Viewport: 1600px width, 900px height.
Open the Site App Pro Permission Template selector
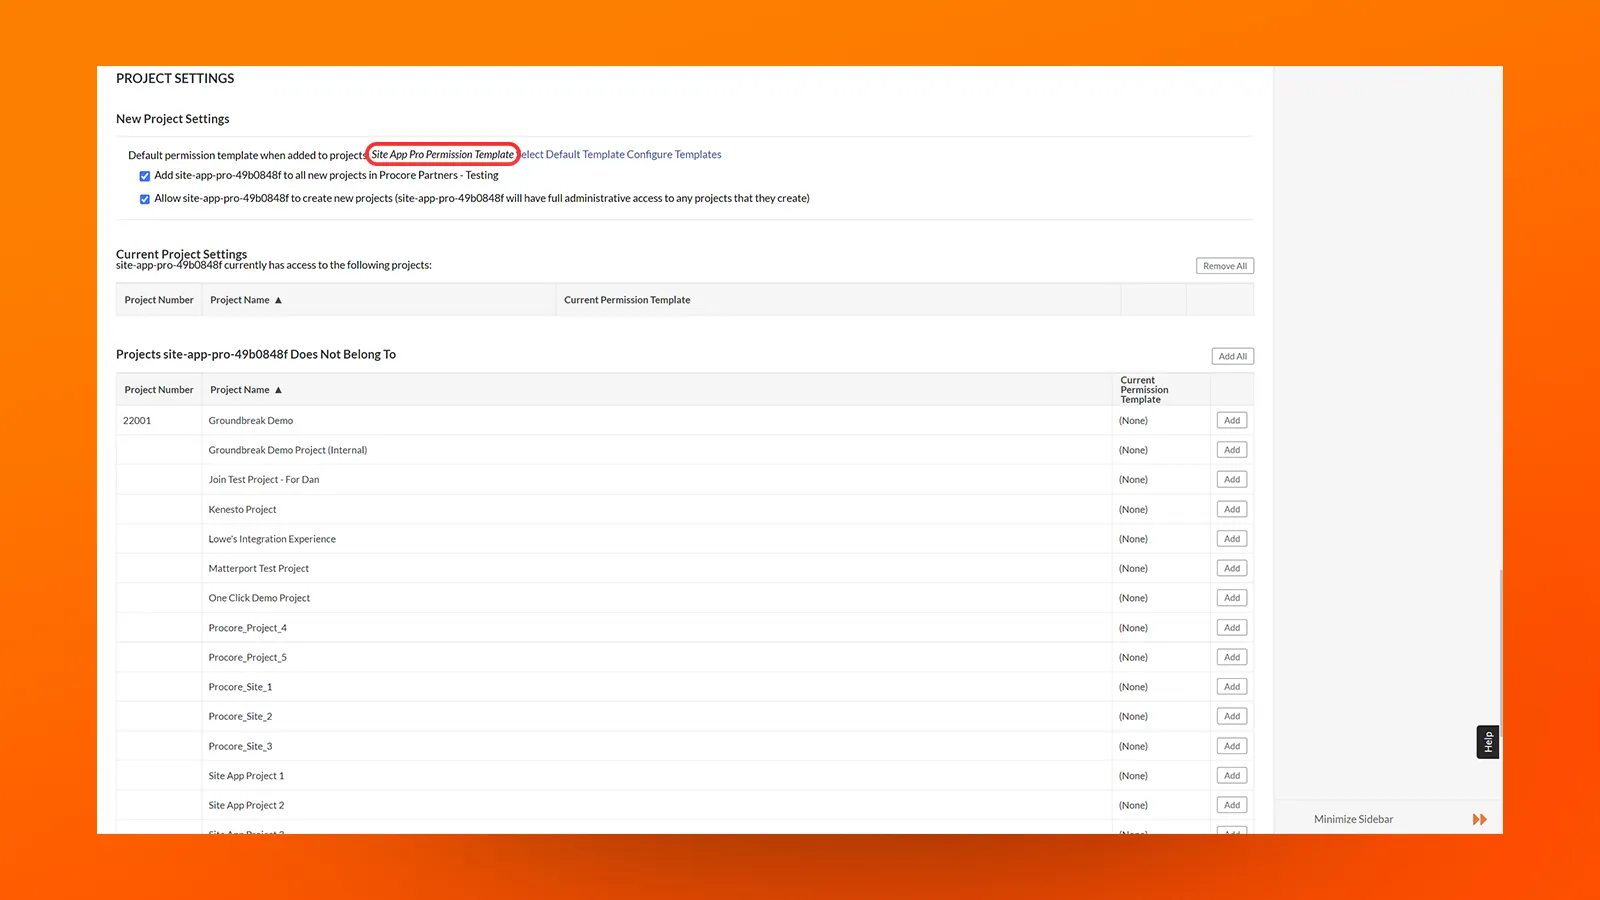[x=443, y=154]
